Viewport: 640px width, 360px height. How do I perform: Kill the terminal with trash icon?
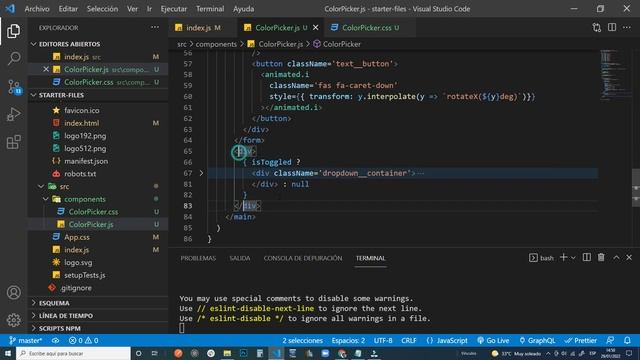[601, 258]
